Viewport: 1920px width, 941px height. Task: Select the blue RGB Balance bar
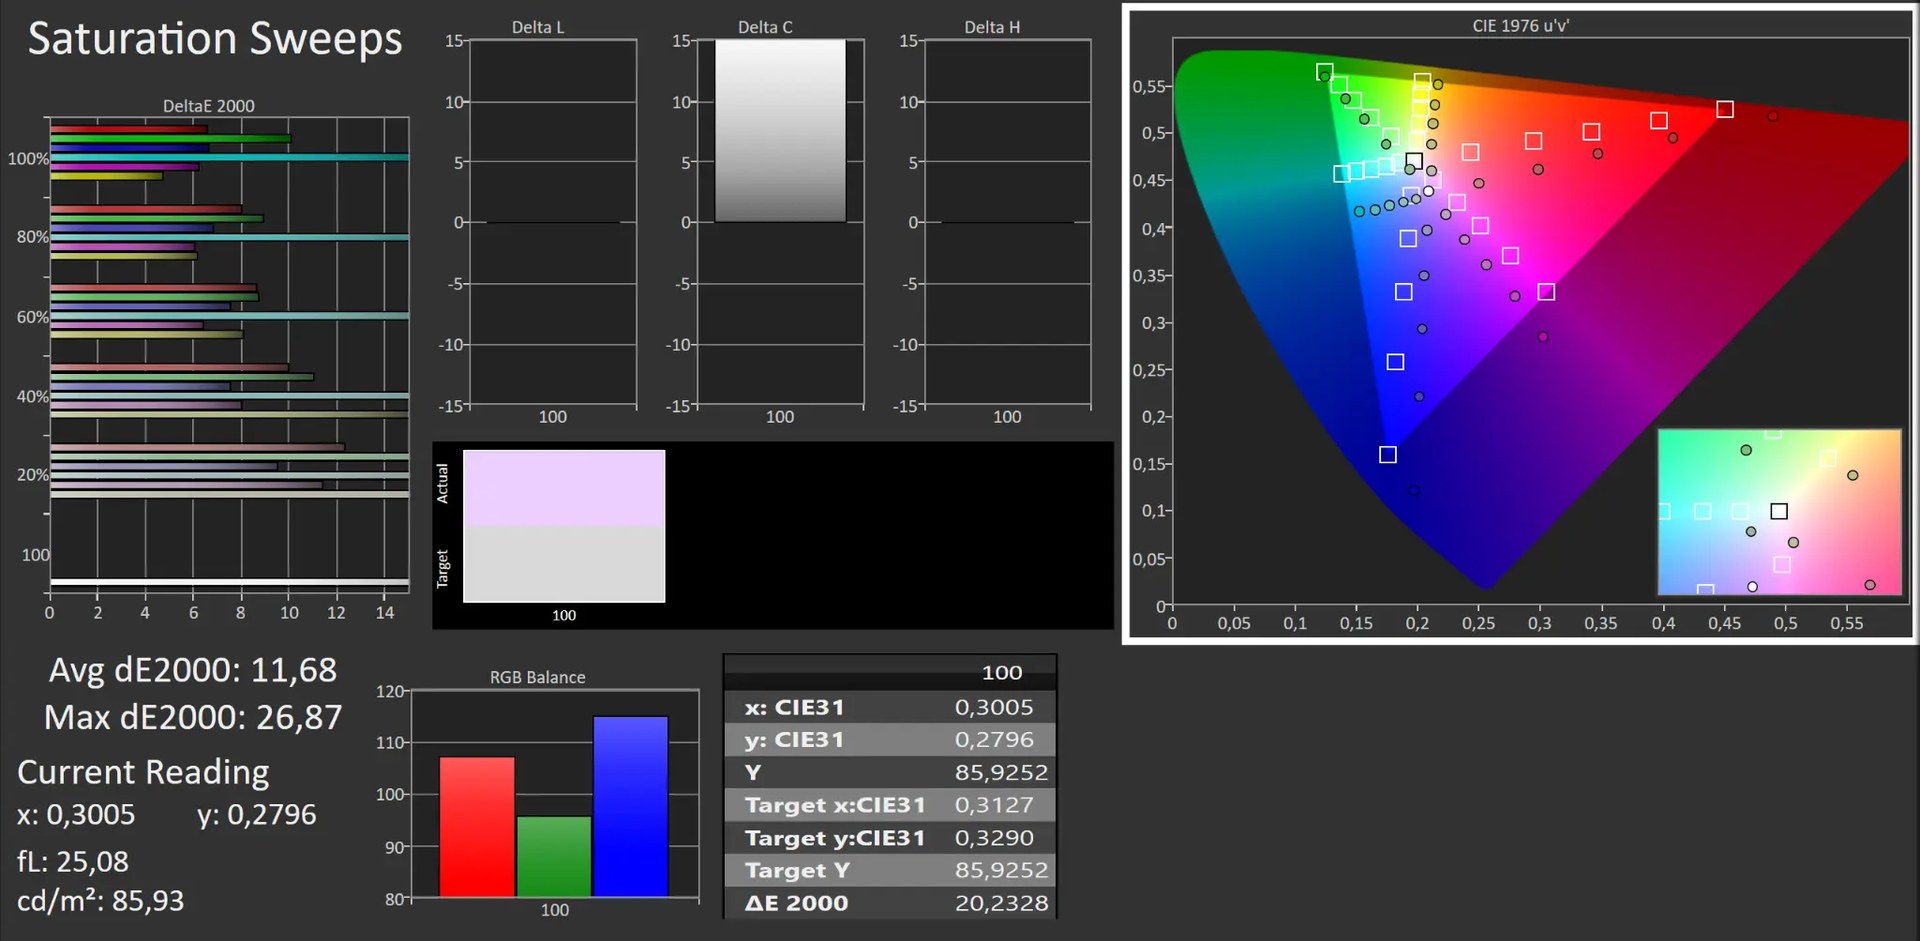[x=630, y=806]
